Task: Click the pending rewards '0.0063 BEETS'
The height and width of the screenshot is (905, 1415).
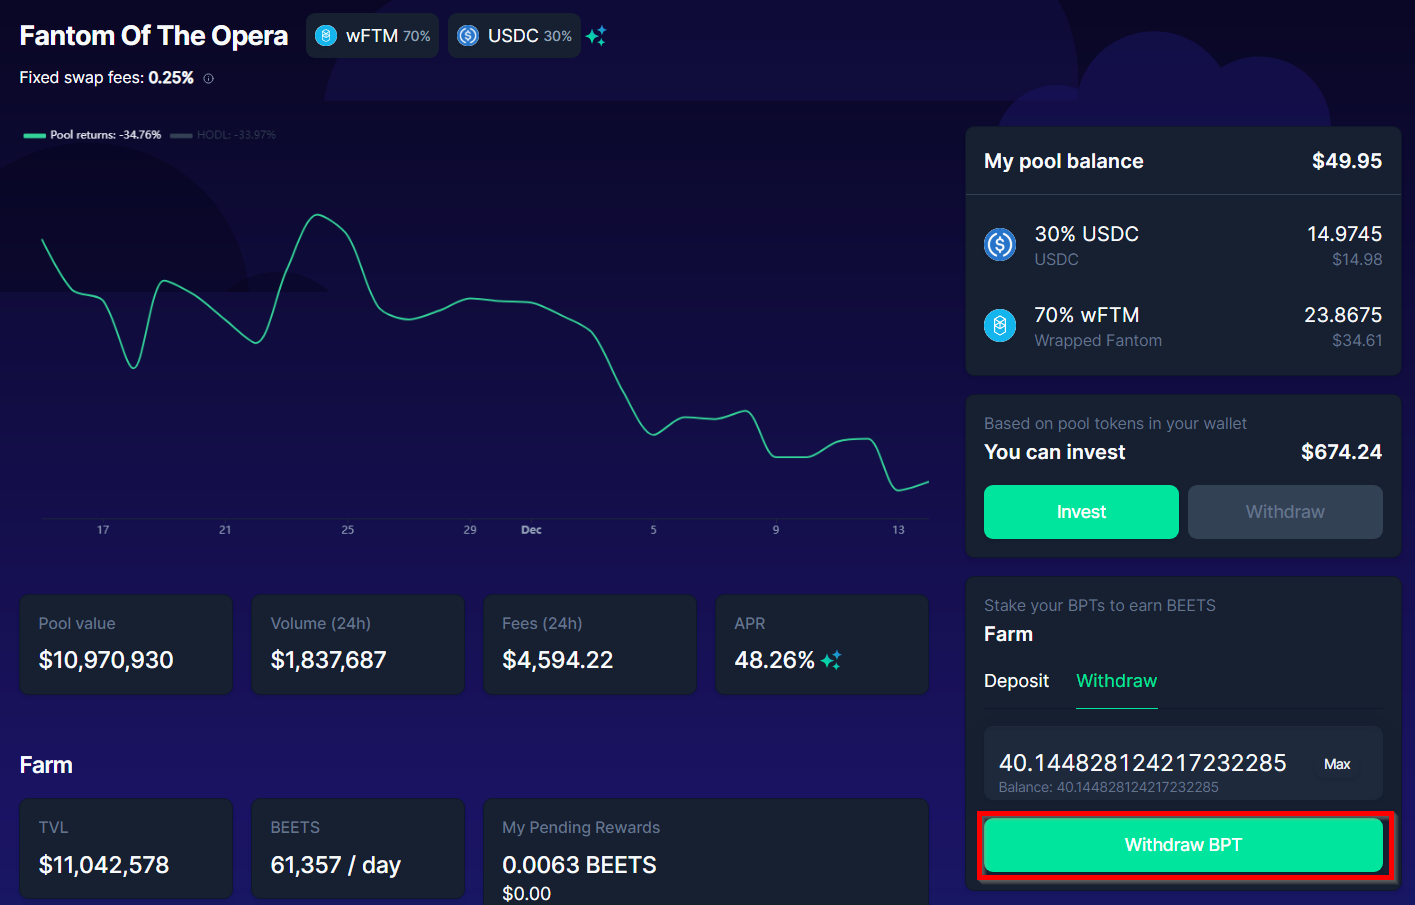Action: click(580, 865)
